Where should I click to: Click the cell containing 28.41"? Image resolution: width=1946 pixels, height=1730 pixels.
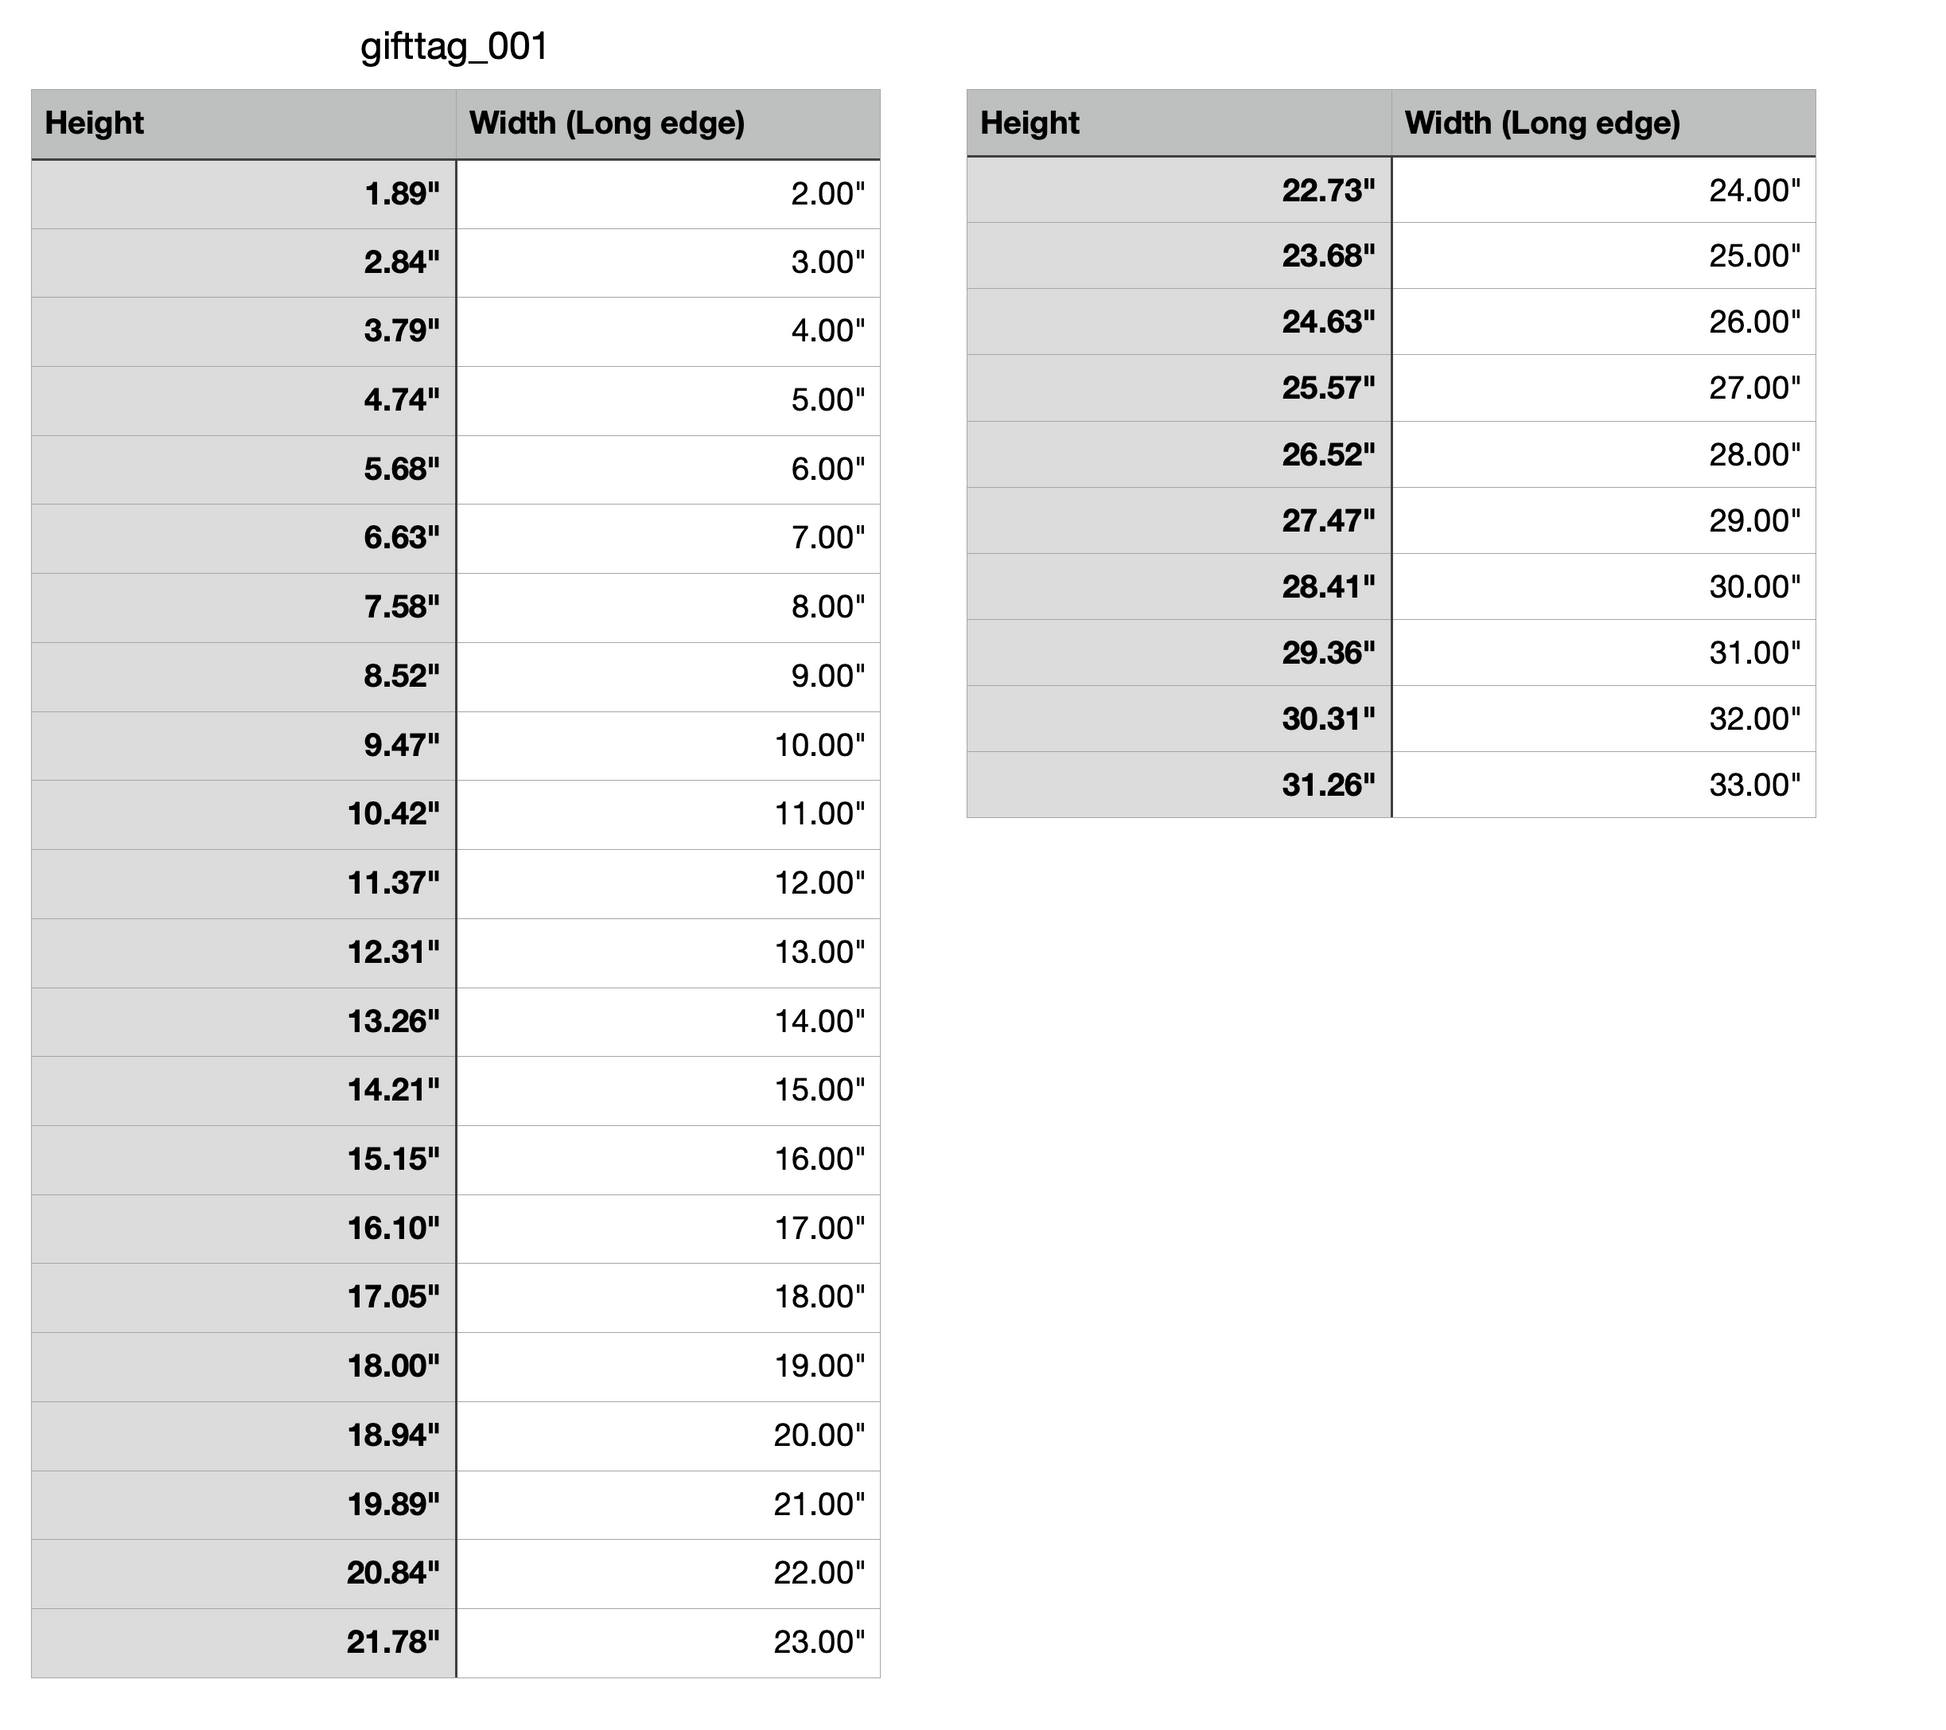coord(1178,586)
